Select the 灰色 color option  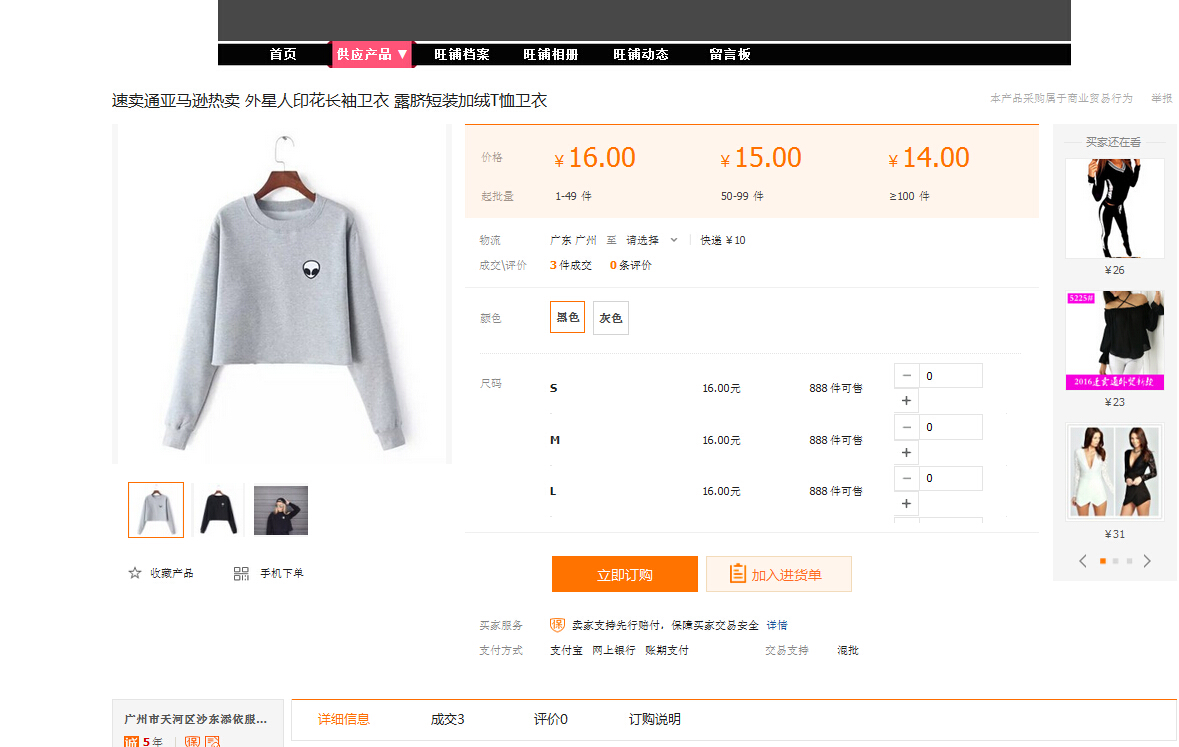pos(611,318)
